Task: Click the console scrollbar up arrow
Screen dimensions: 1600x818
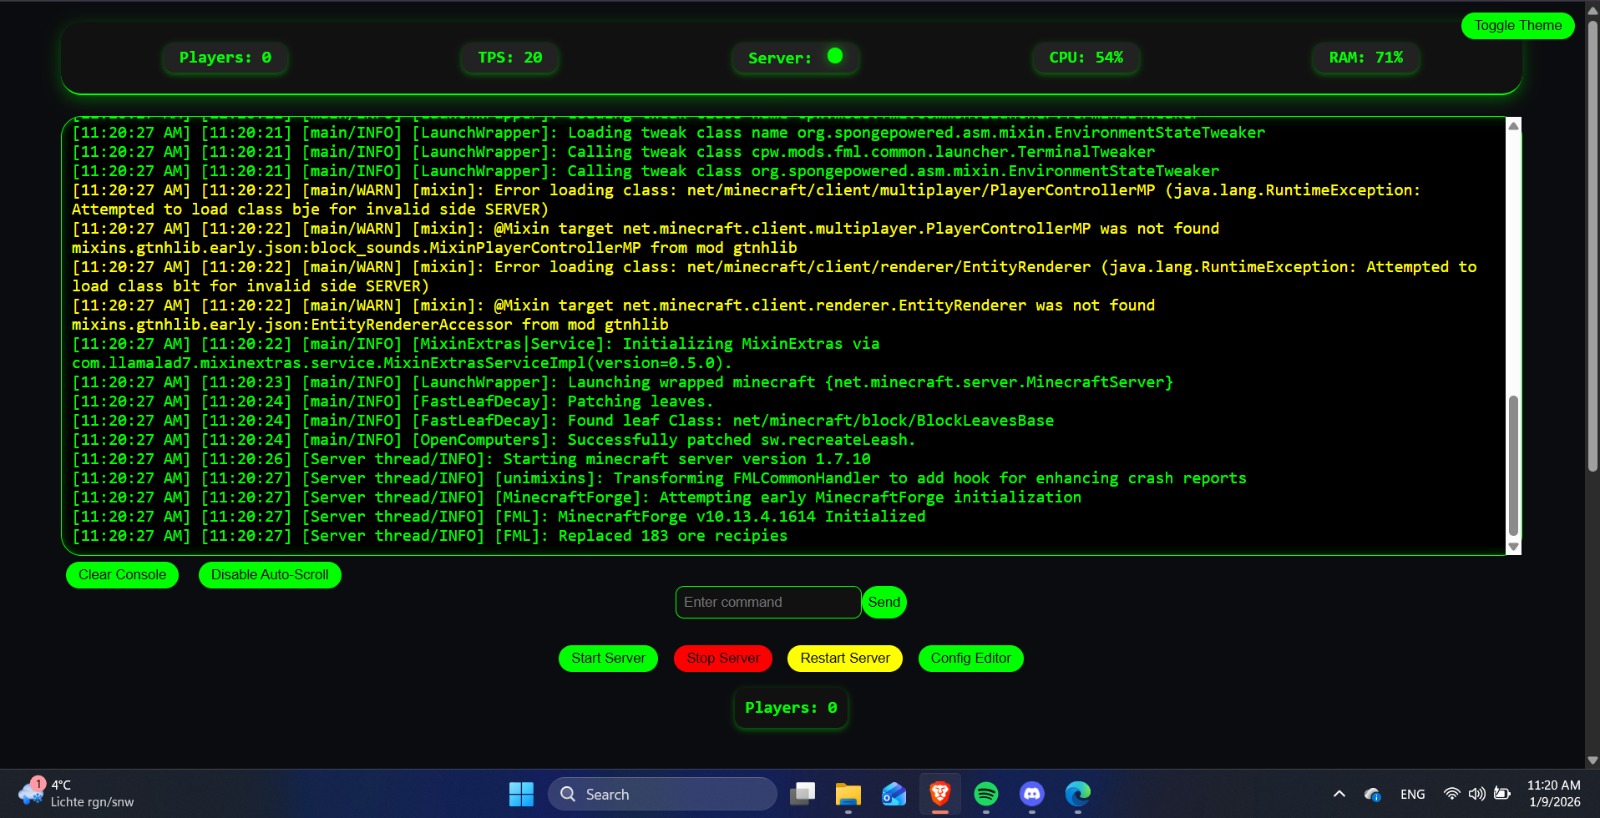Action: click(1513, 126)
